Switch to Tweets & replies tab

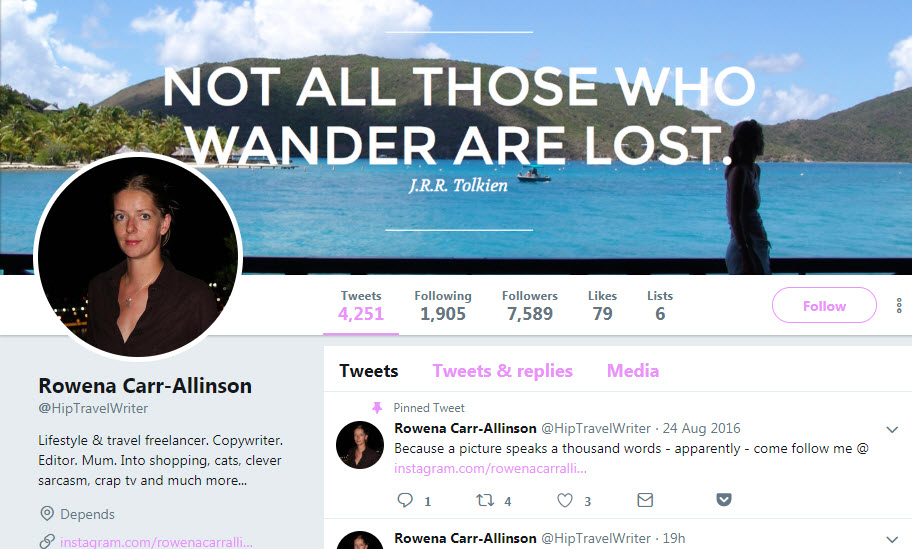click(x=503, y=371)
